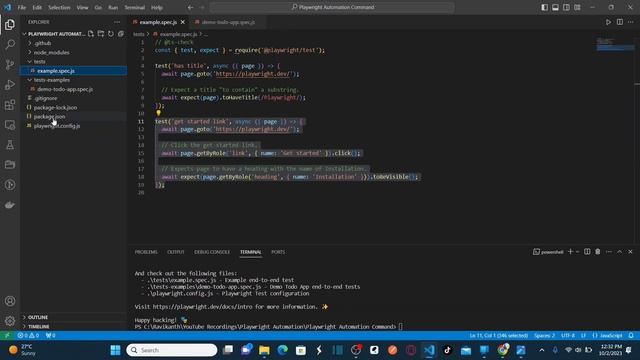
Task: Open the Terminal menu
Action: coord(135,7)
